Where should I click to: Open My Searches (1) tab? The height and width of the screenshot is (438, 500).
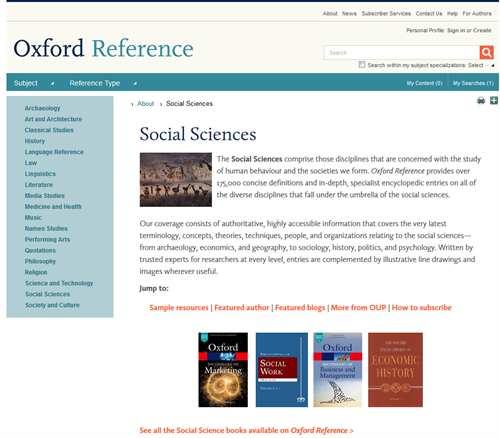pyautogui.click(x=473, y=83)
